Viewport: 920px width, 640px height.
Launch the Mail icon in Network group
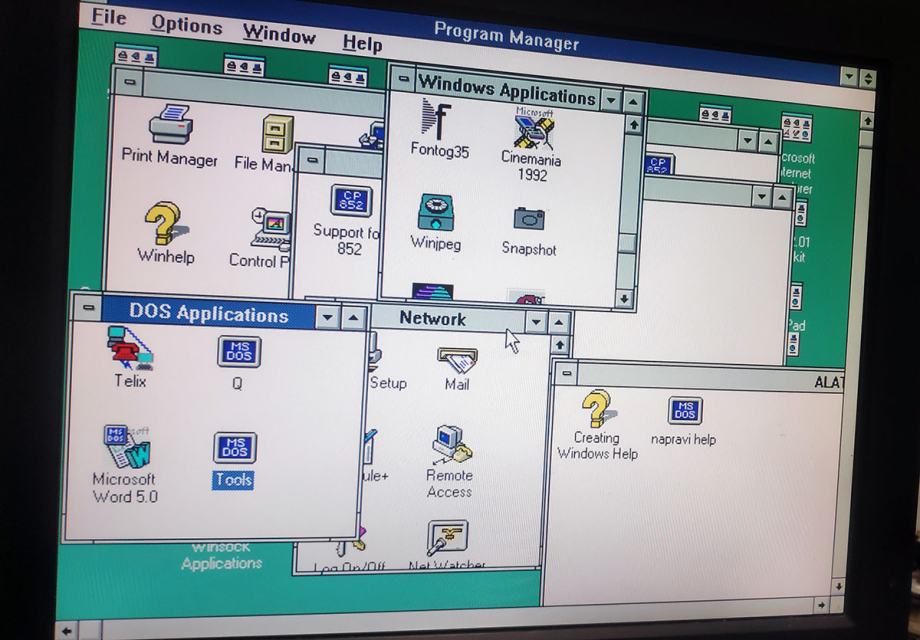(456, 356)
